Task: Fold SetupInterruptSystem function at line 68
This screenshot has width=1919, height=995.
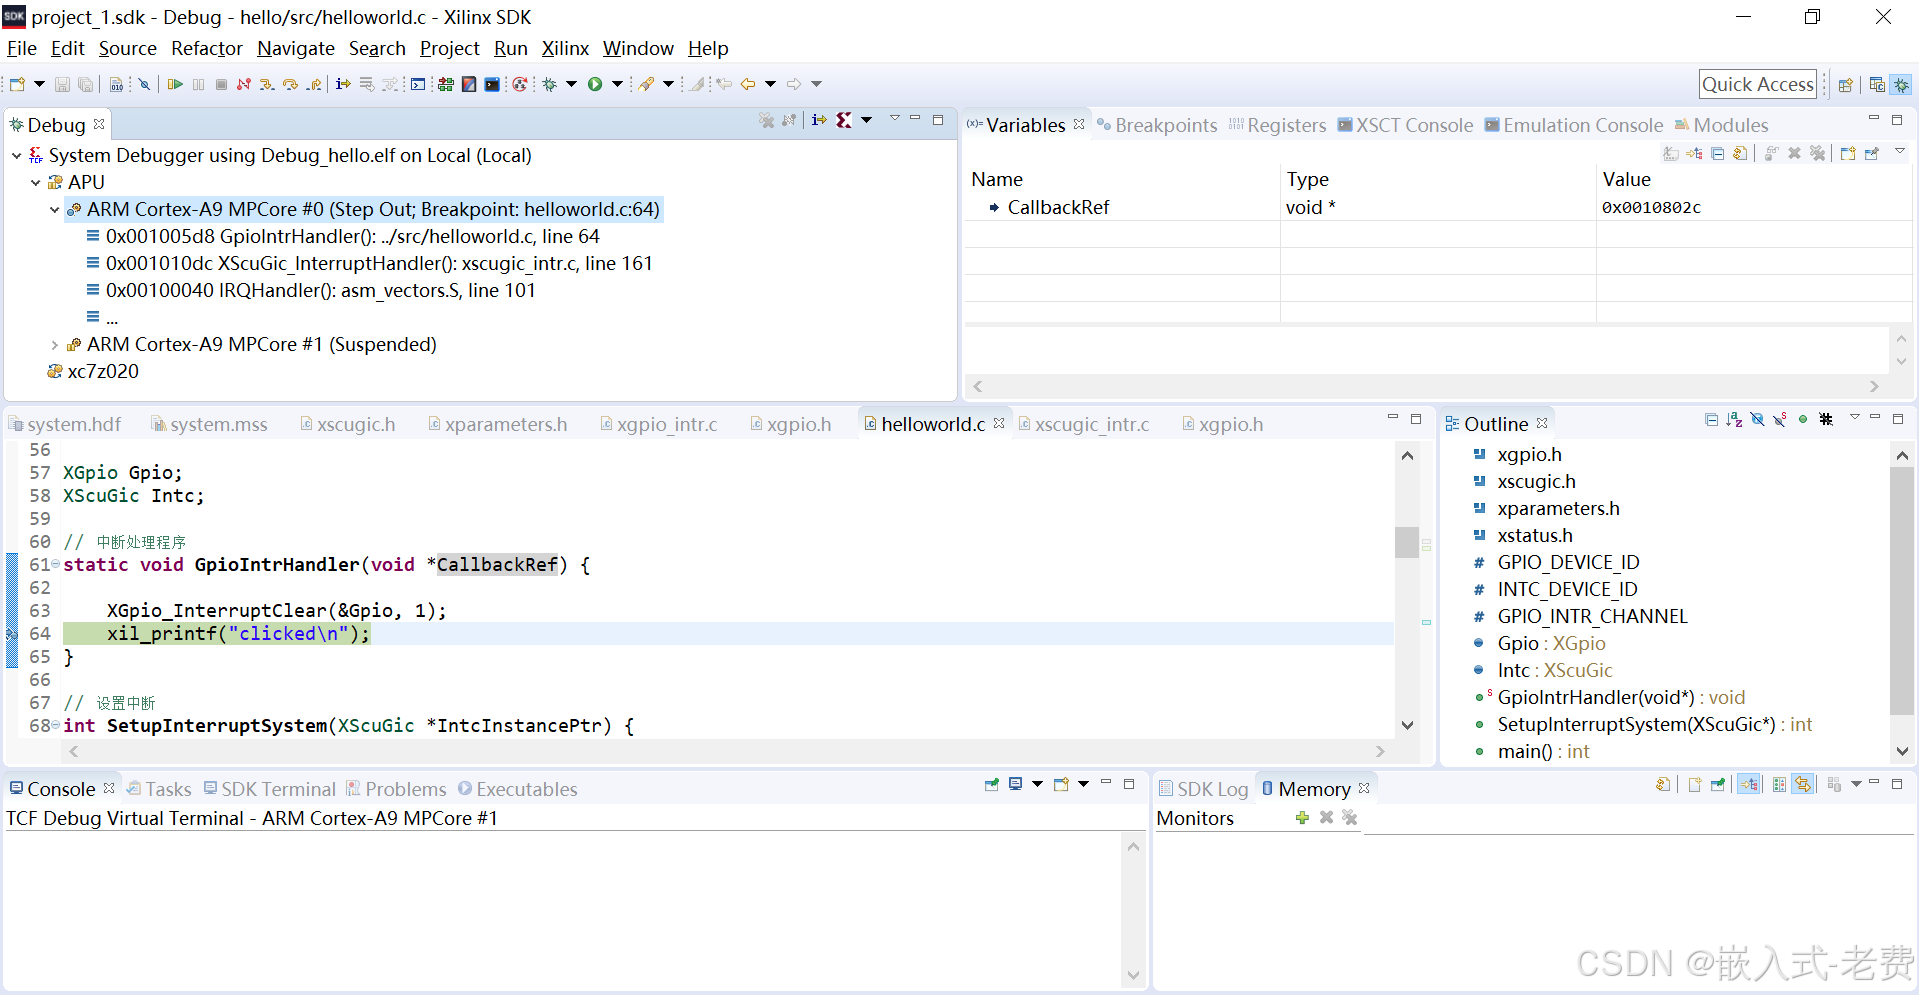Action: click(x=56, y=726)
